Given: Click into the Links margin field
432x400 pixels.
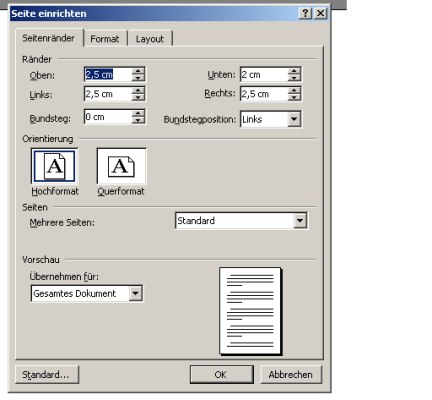Looking at the screenshot, I should tap(108, 94).
